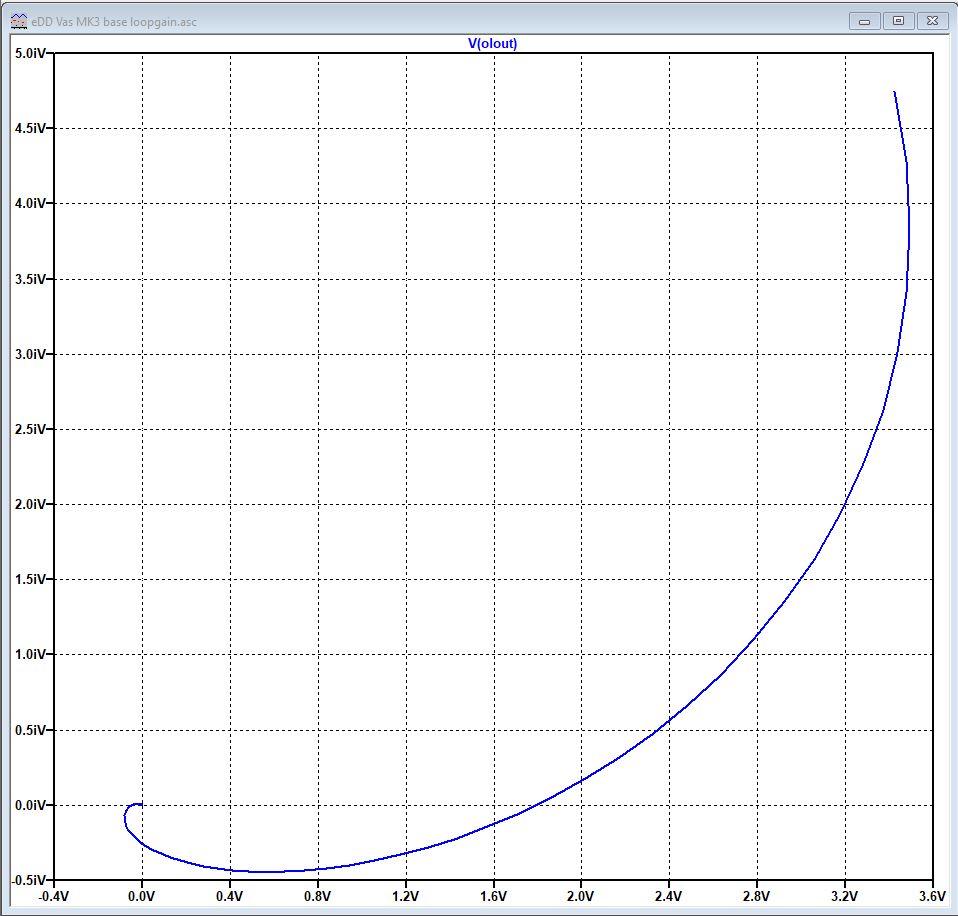Click the 0.0V horizontal axis label
This screenshot has width=958, height=916.
tap(141, 896)
